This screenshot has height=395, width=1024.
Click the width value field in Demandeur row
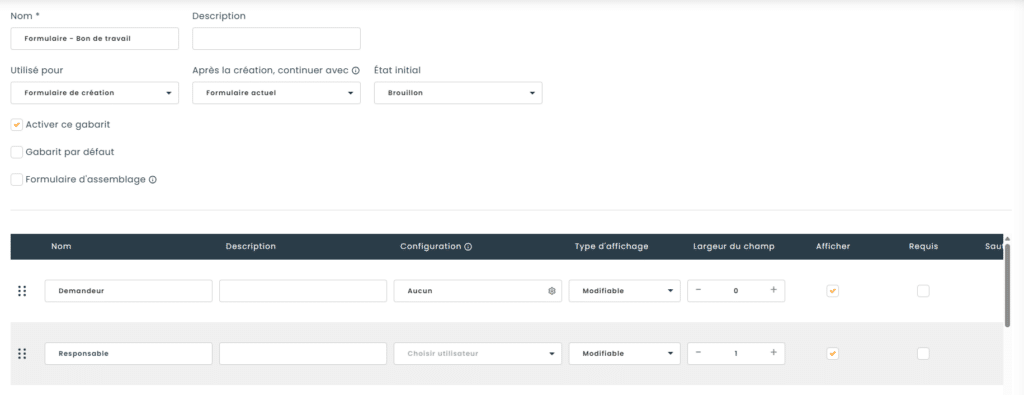coord(736,291)
